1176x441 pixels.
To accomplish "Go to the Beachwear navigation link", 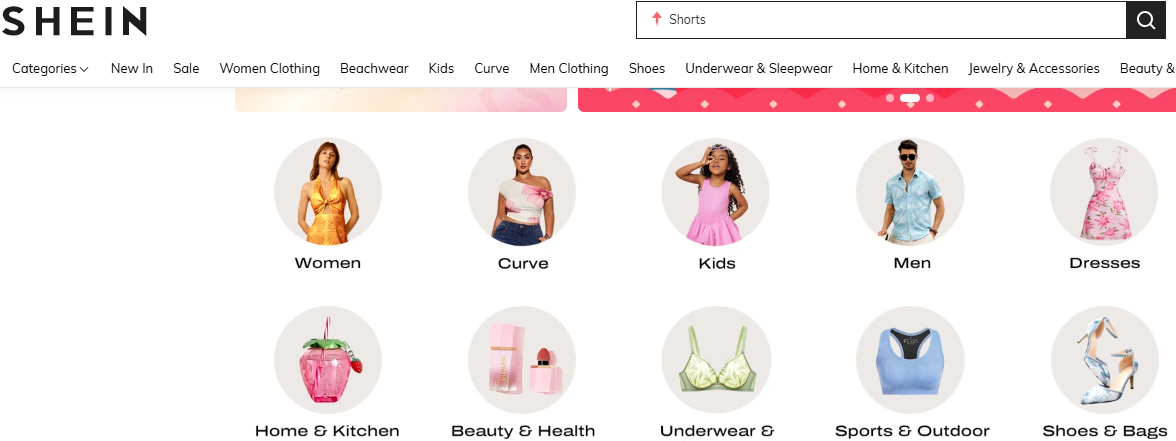I will click(374, 68).
